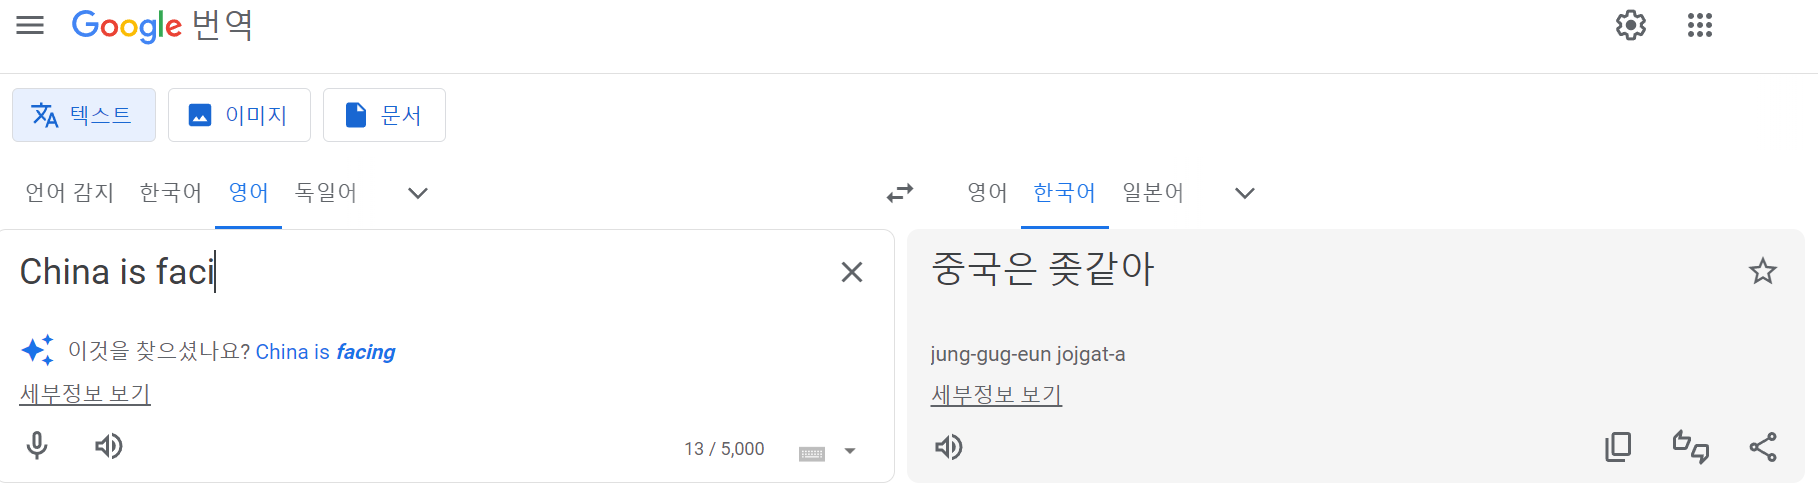Swap source and target languages
This screenshot has height=496, width=1818.
900,193
